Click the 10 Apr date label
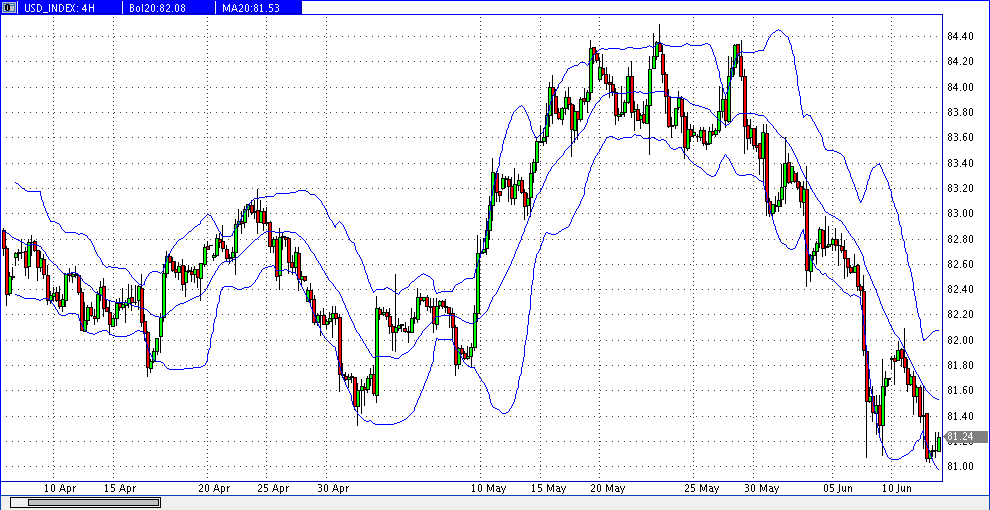 click(x=61, y=488)
